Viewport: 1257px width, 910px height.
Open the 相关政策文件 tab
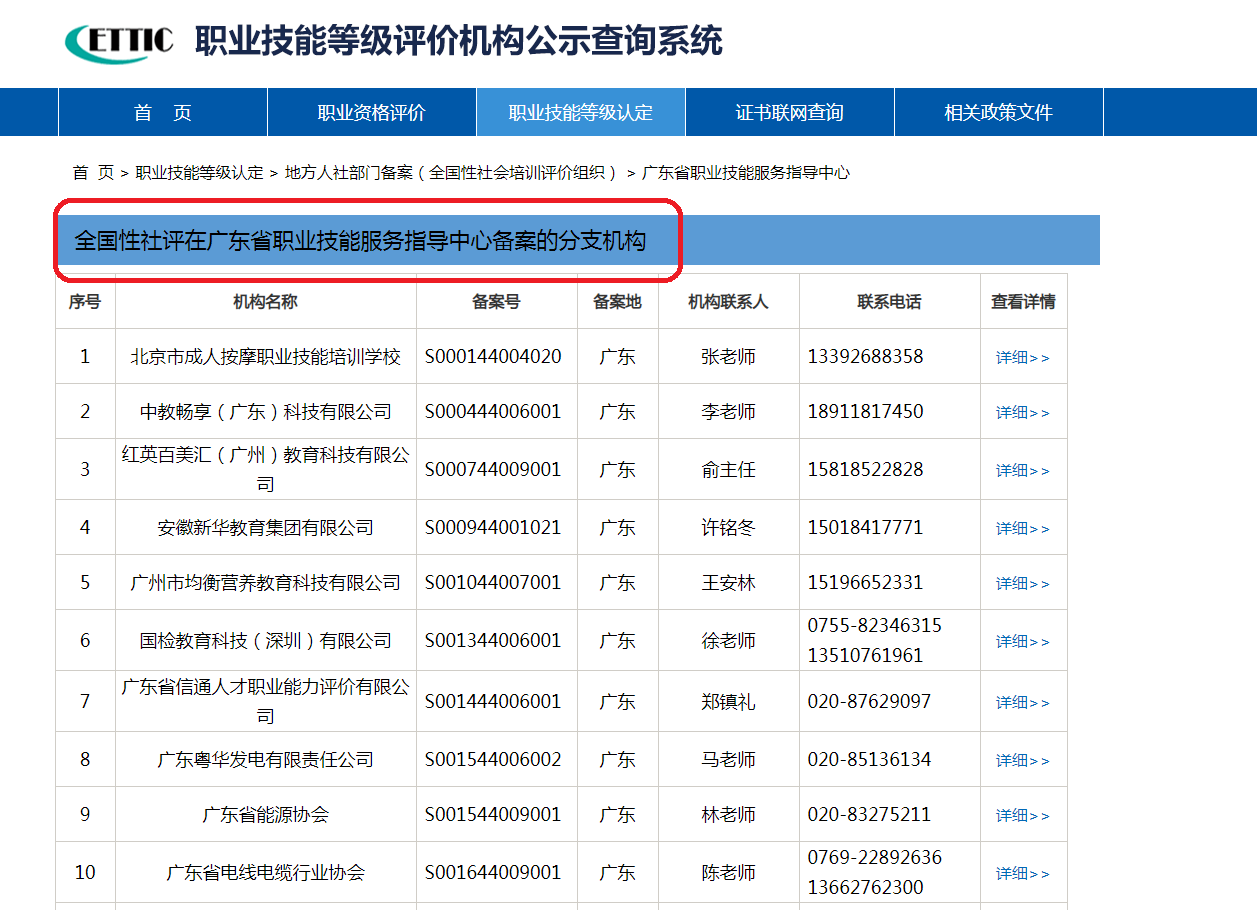pos(999,113)
